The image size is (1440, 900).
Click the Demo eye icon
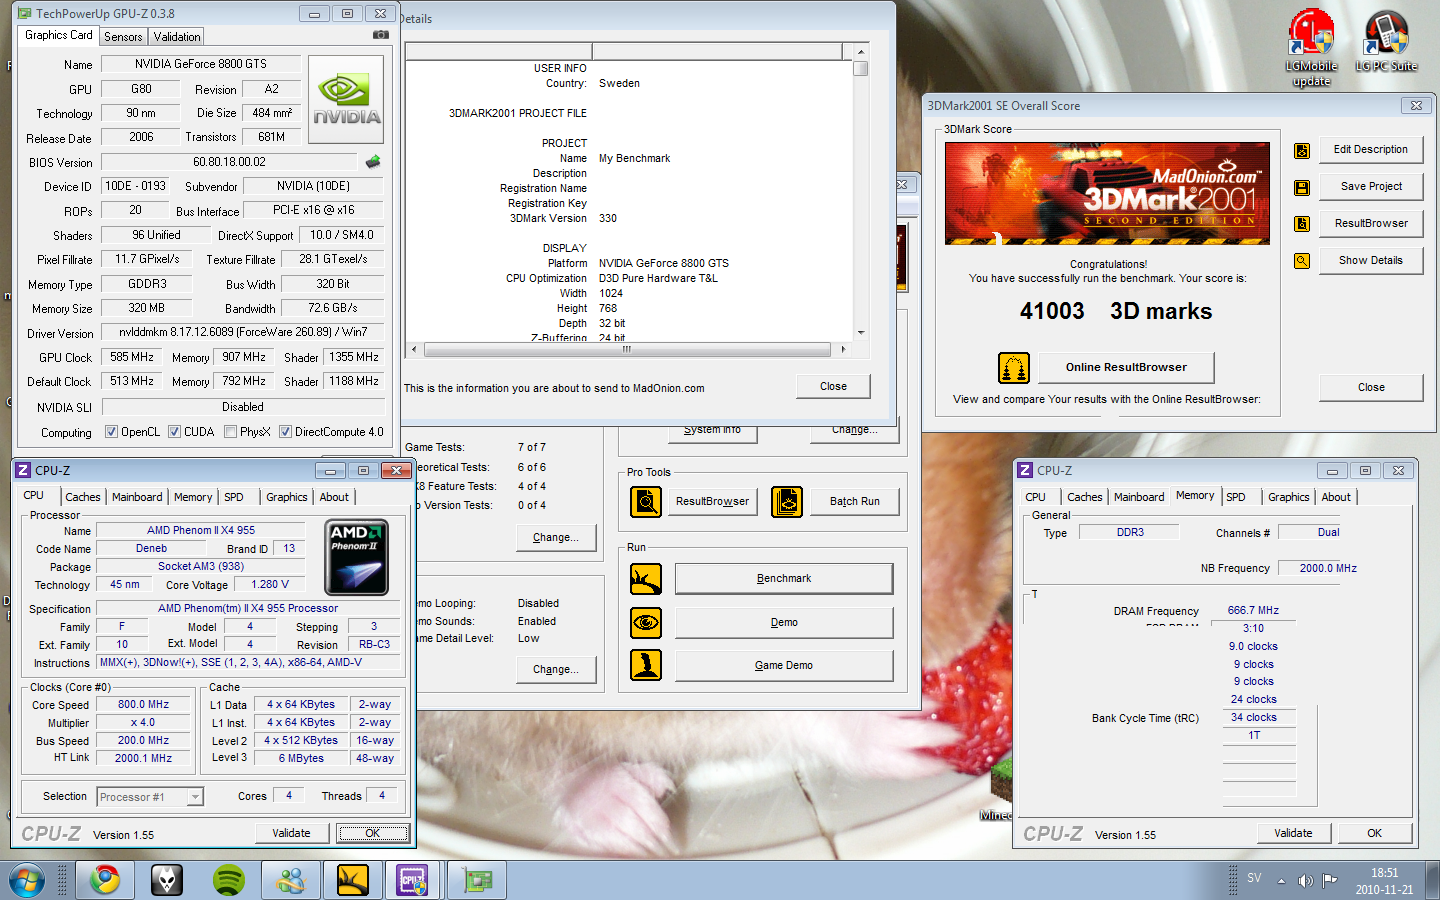click(646, 623)
